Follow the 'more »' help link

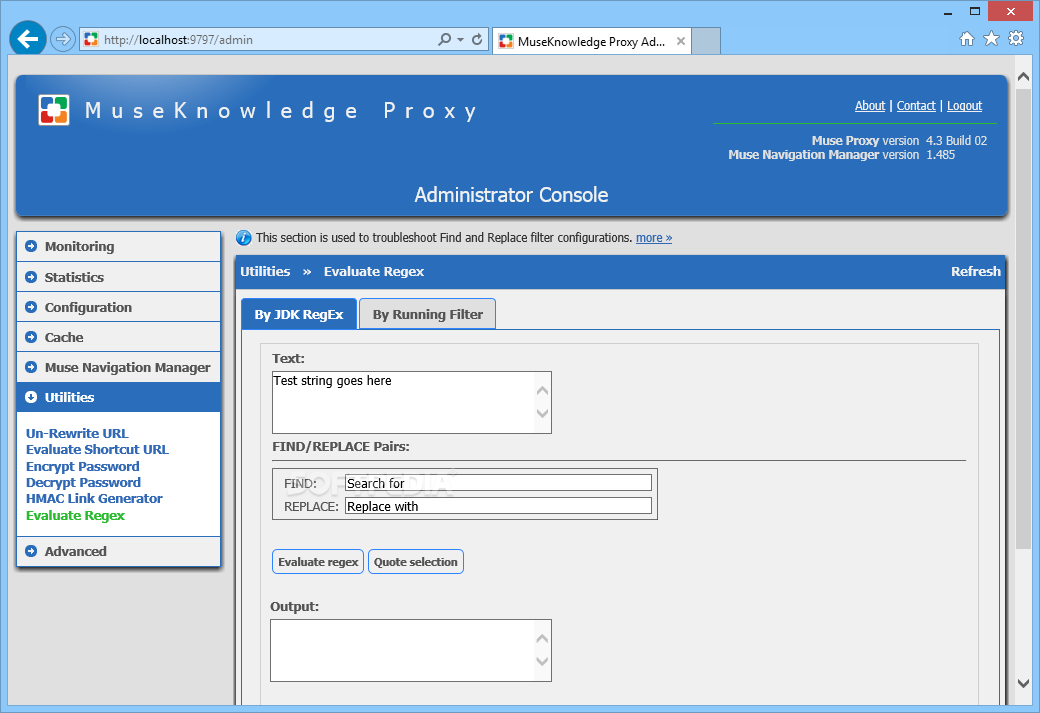click(654, 237)
